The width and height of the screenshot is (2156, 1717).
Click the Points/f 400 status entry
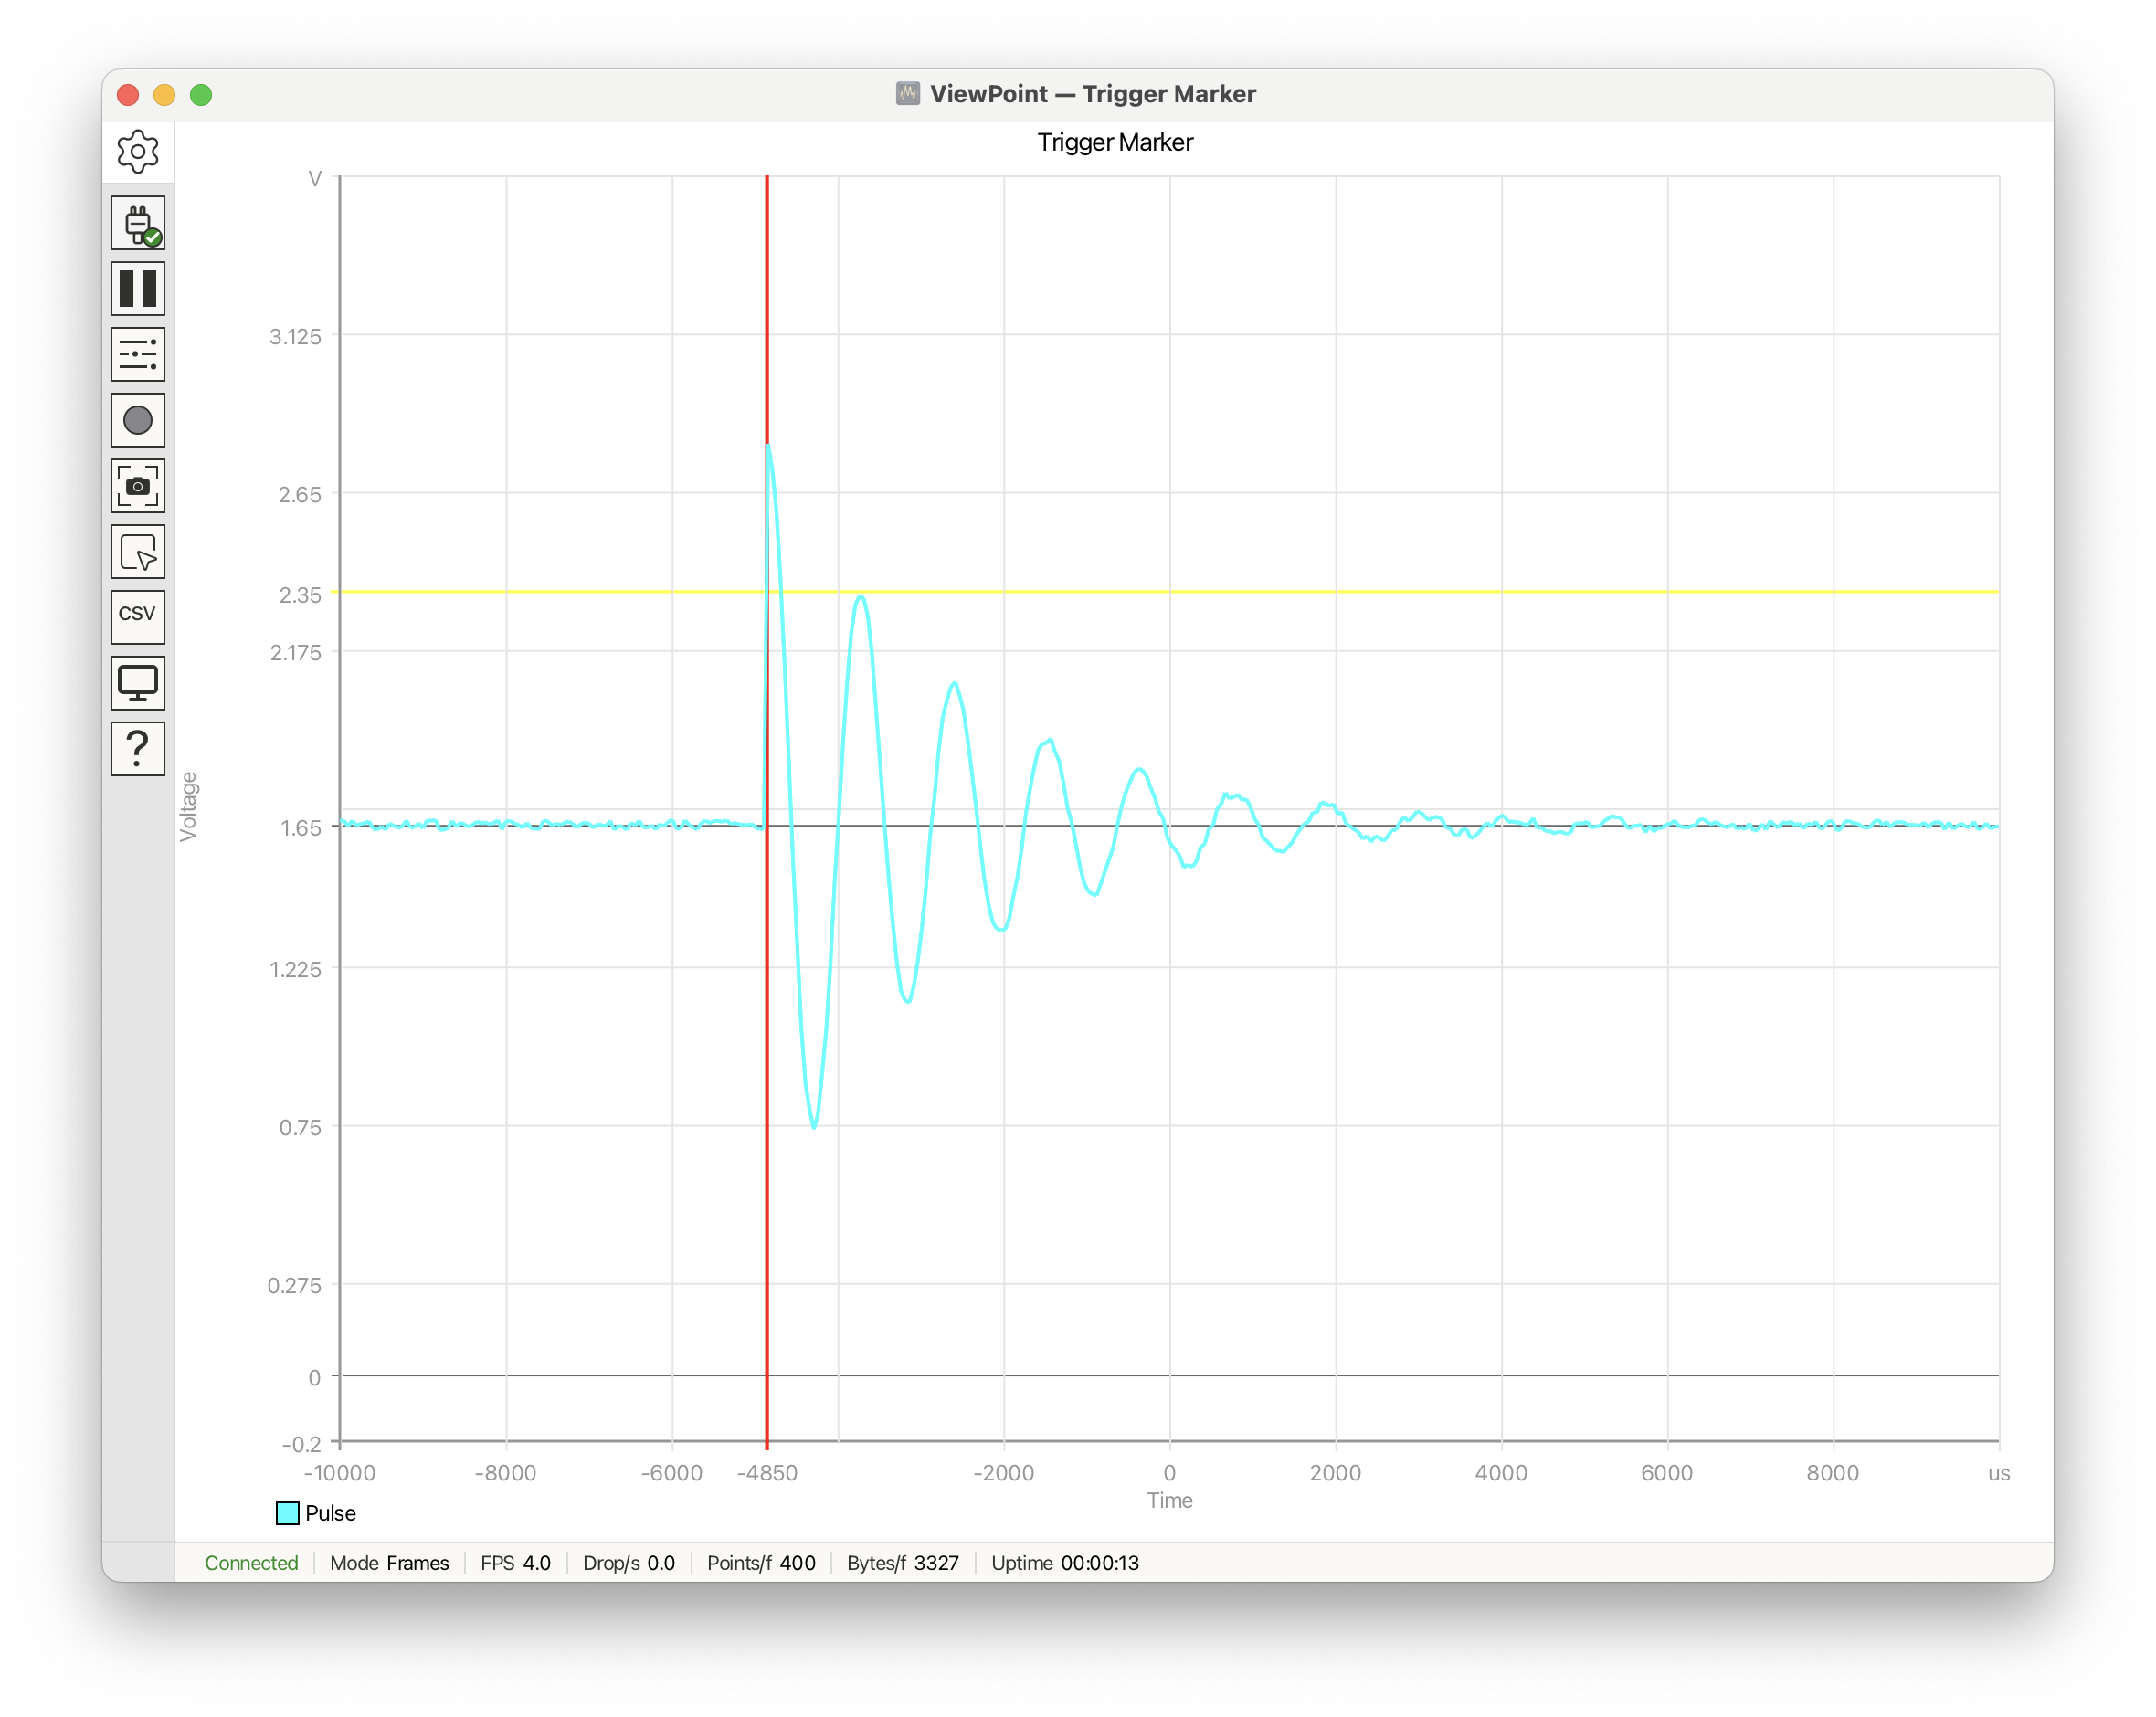(761, 1563)
